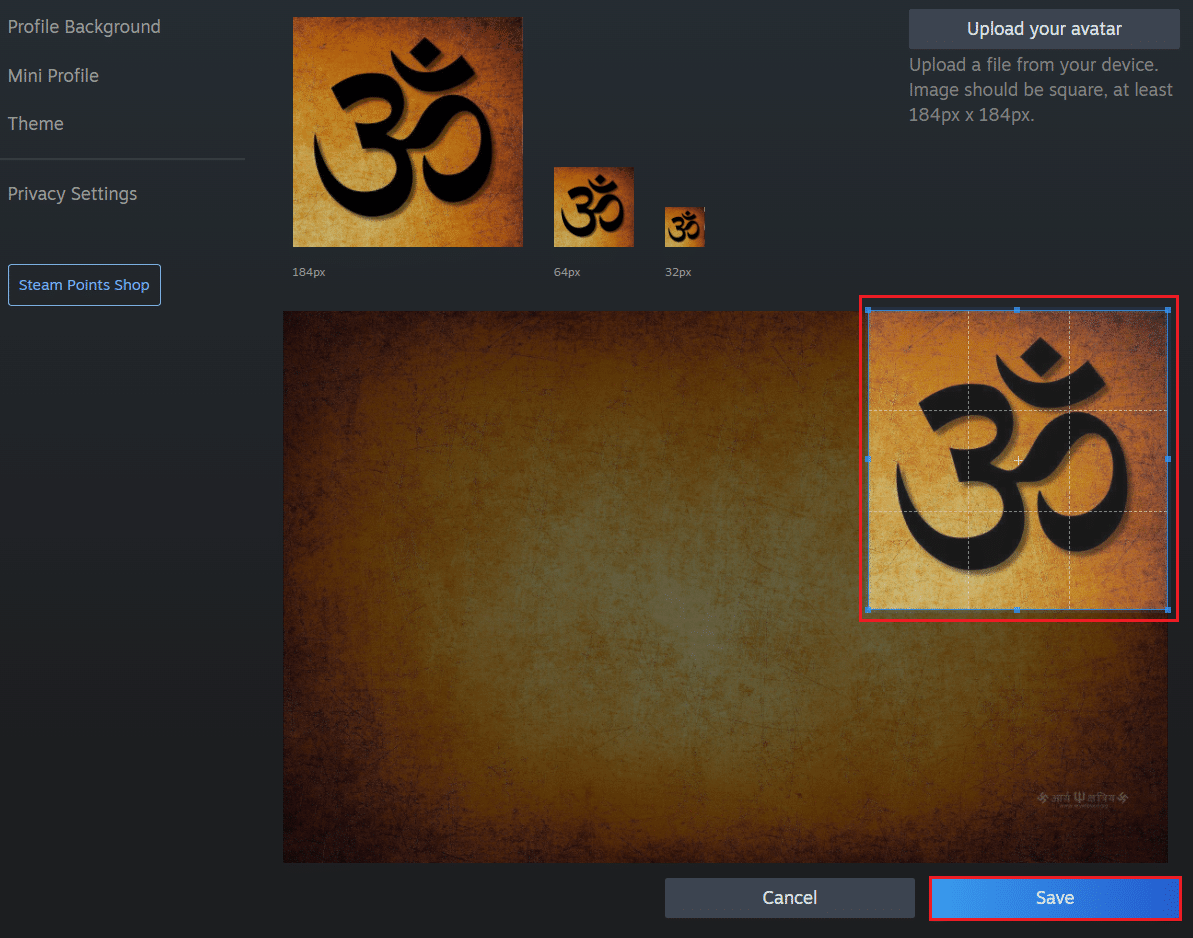Cancel the avatar changes
Viewport: 1193px width, 938px height.
(x=790, y=898)
